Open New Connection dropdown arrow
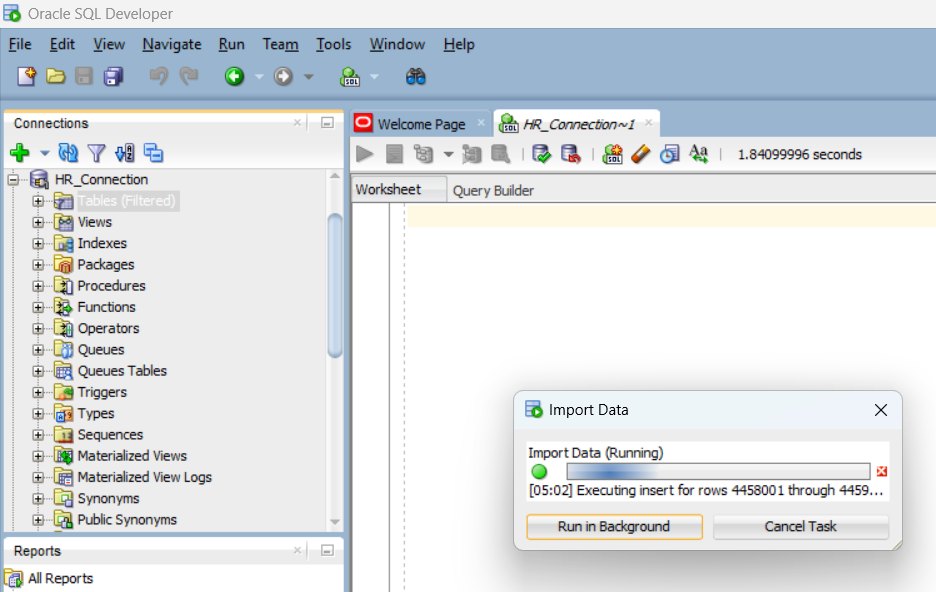This screenshot has width=936, height=592. (x=45, y=153)
